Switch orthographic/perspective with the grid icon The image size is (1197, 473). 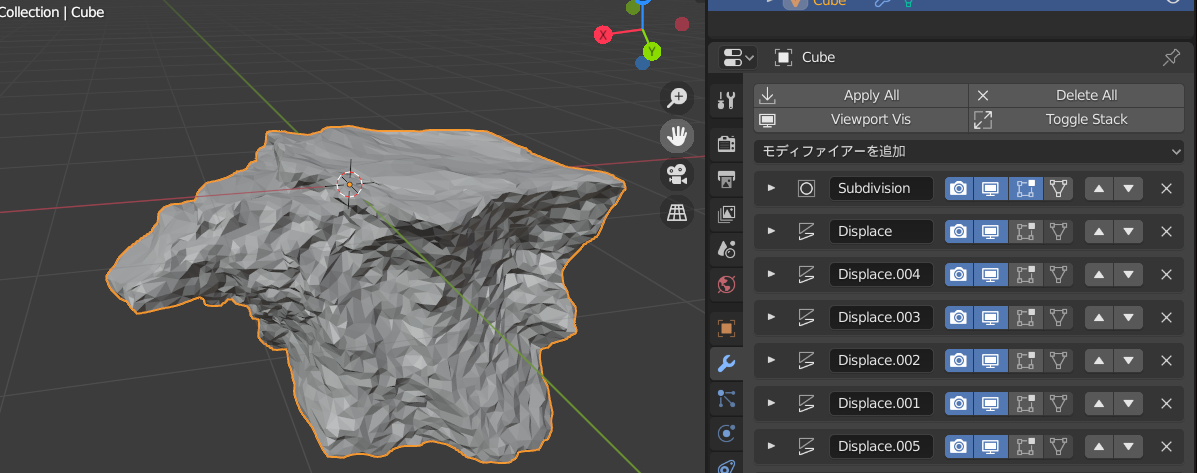pyautogui.click(x=677, y=213)
